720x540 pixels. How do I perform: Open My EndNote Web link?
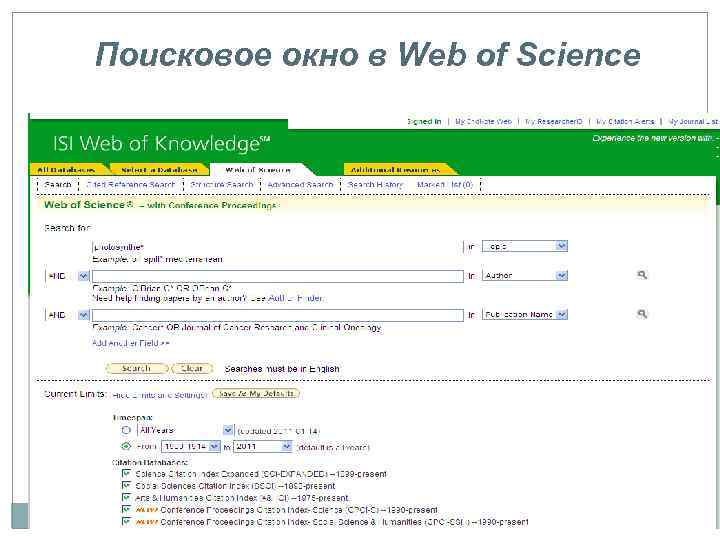pos(483,121)
